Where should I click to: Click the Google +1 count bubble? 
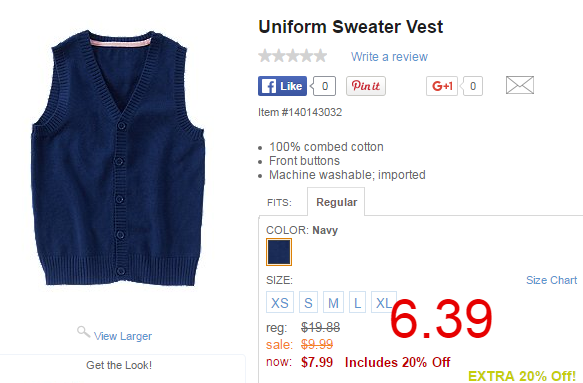point(472,86)
